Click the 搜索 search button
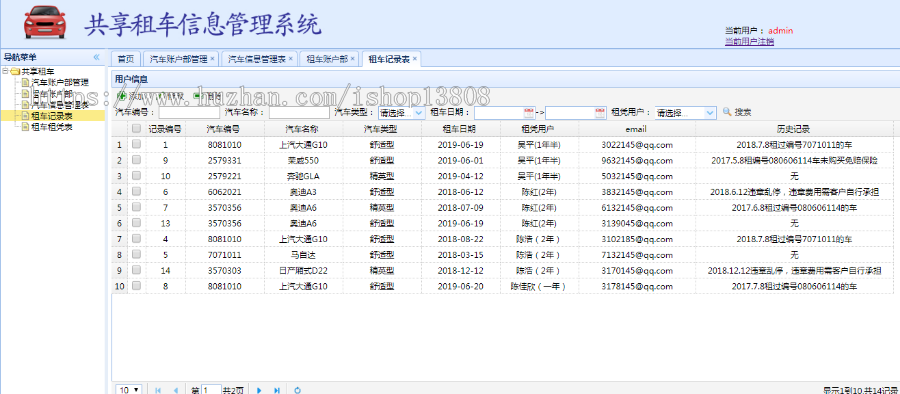Viewport: 900px width, 394px height. point(736,113)
